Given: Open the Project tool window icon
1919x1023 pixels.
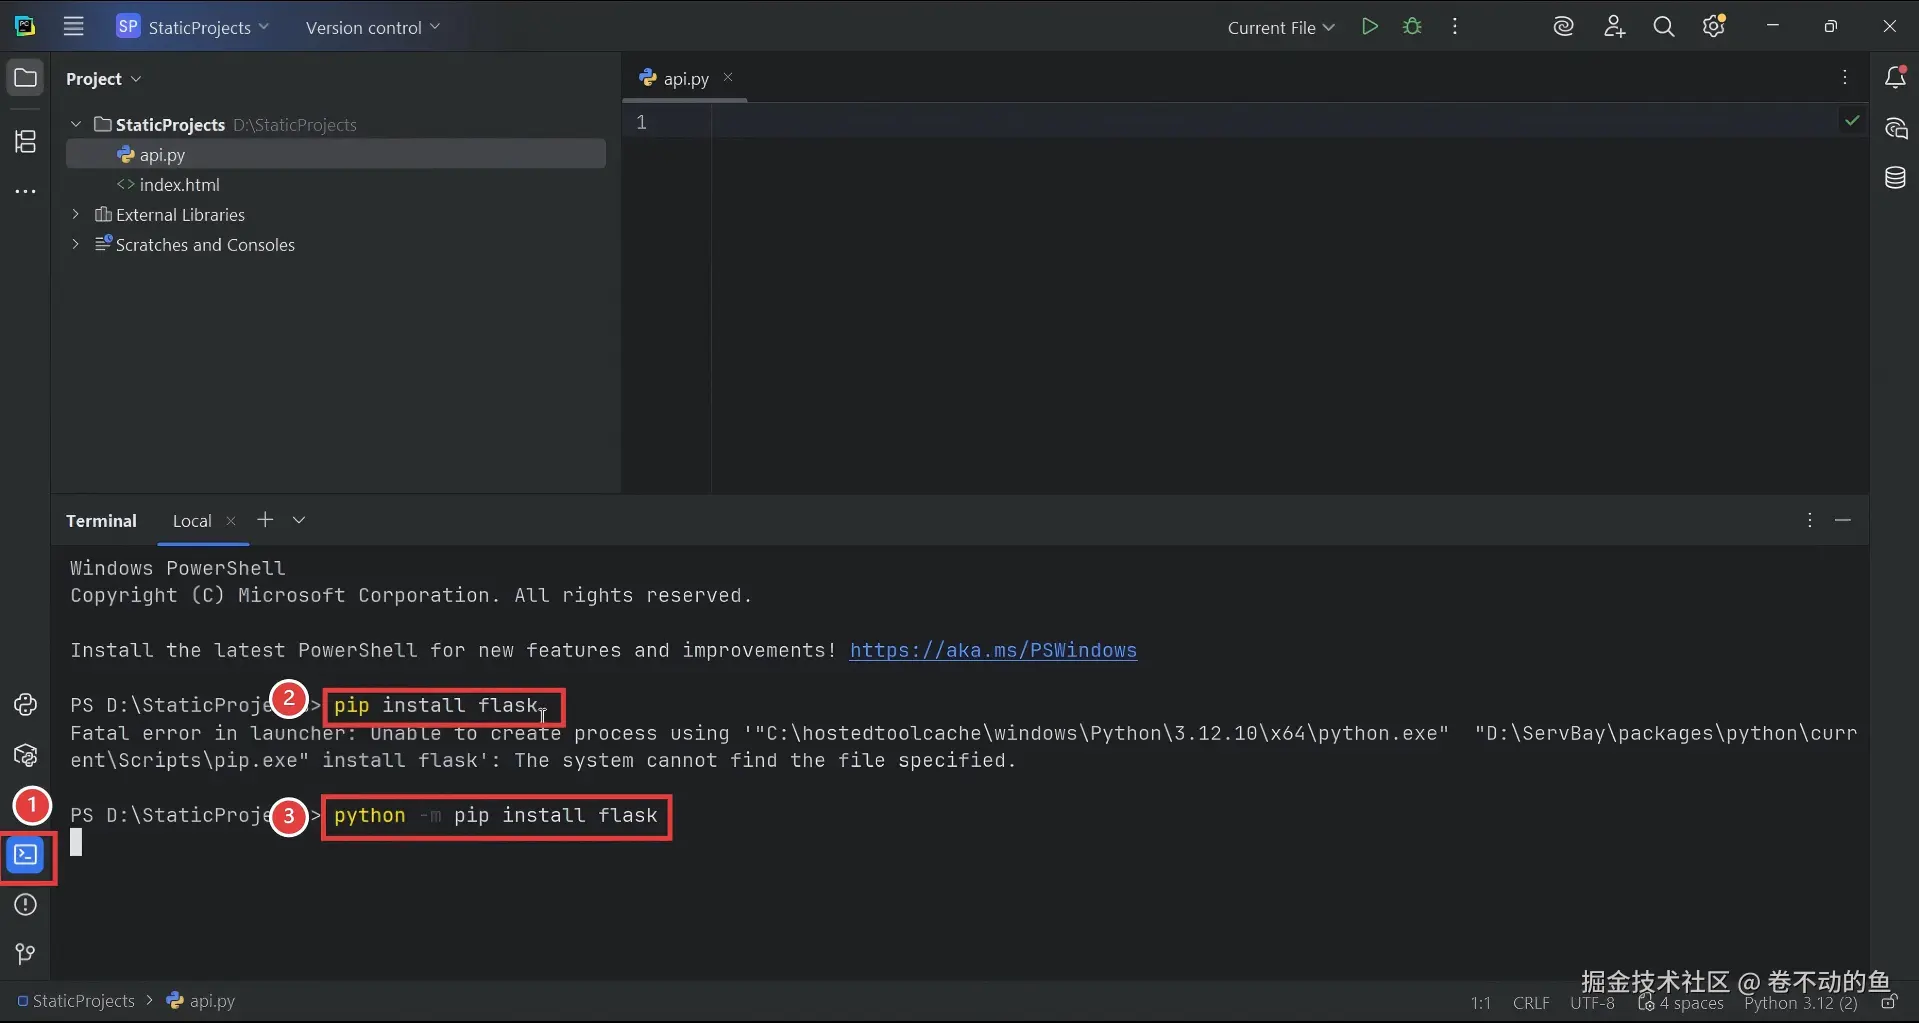Looking at the screenshot, I should [x=25, y=78].
